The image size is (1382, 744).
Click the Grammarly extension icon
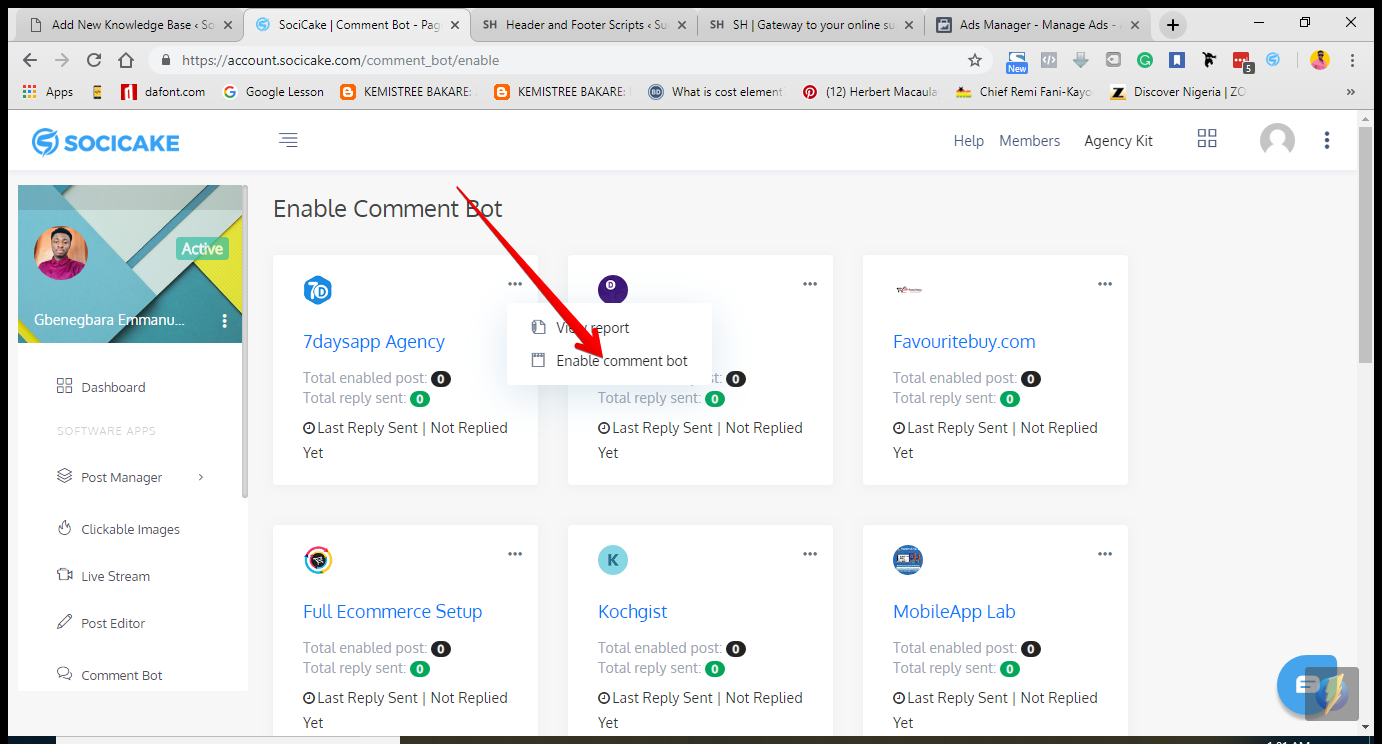click(1145, 60)
